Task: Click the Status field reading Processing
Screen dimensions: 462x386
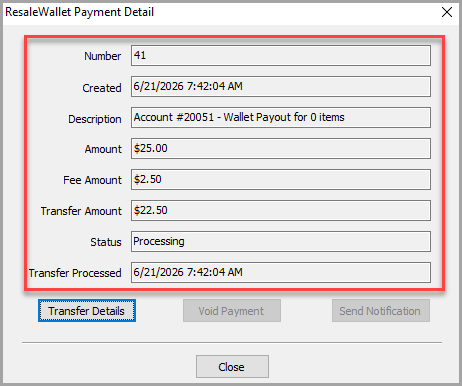Action: (x=281, y=242)
